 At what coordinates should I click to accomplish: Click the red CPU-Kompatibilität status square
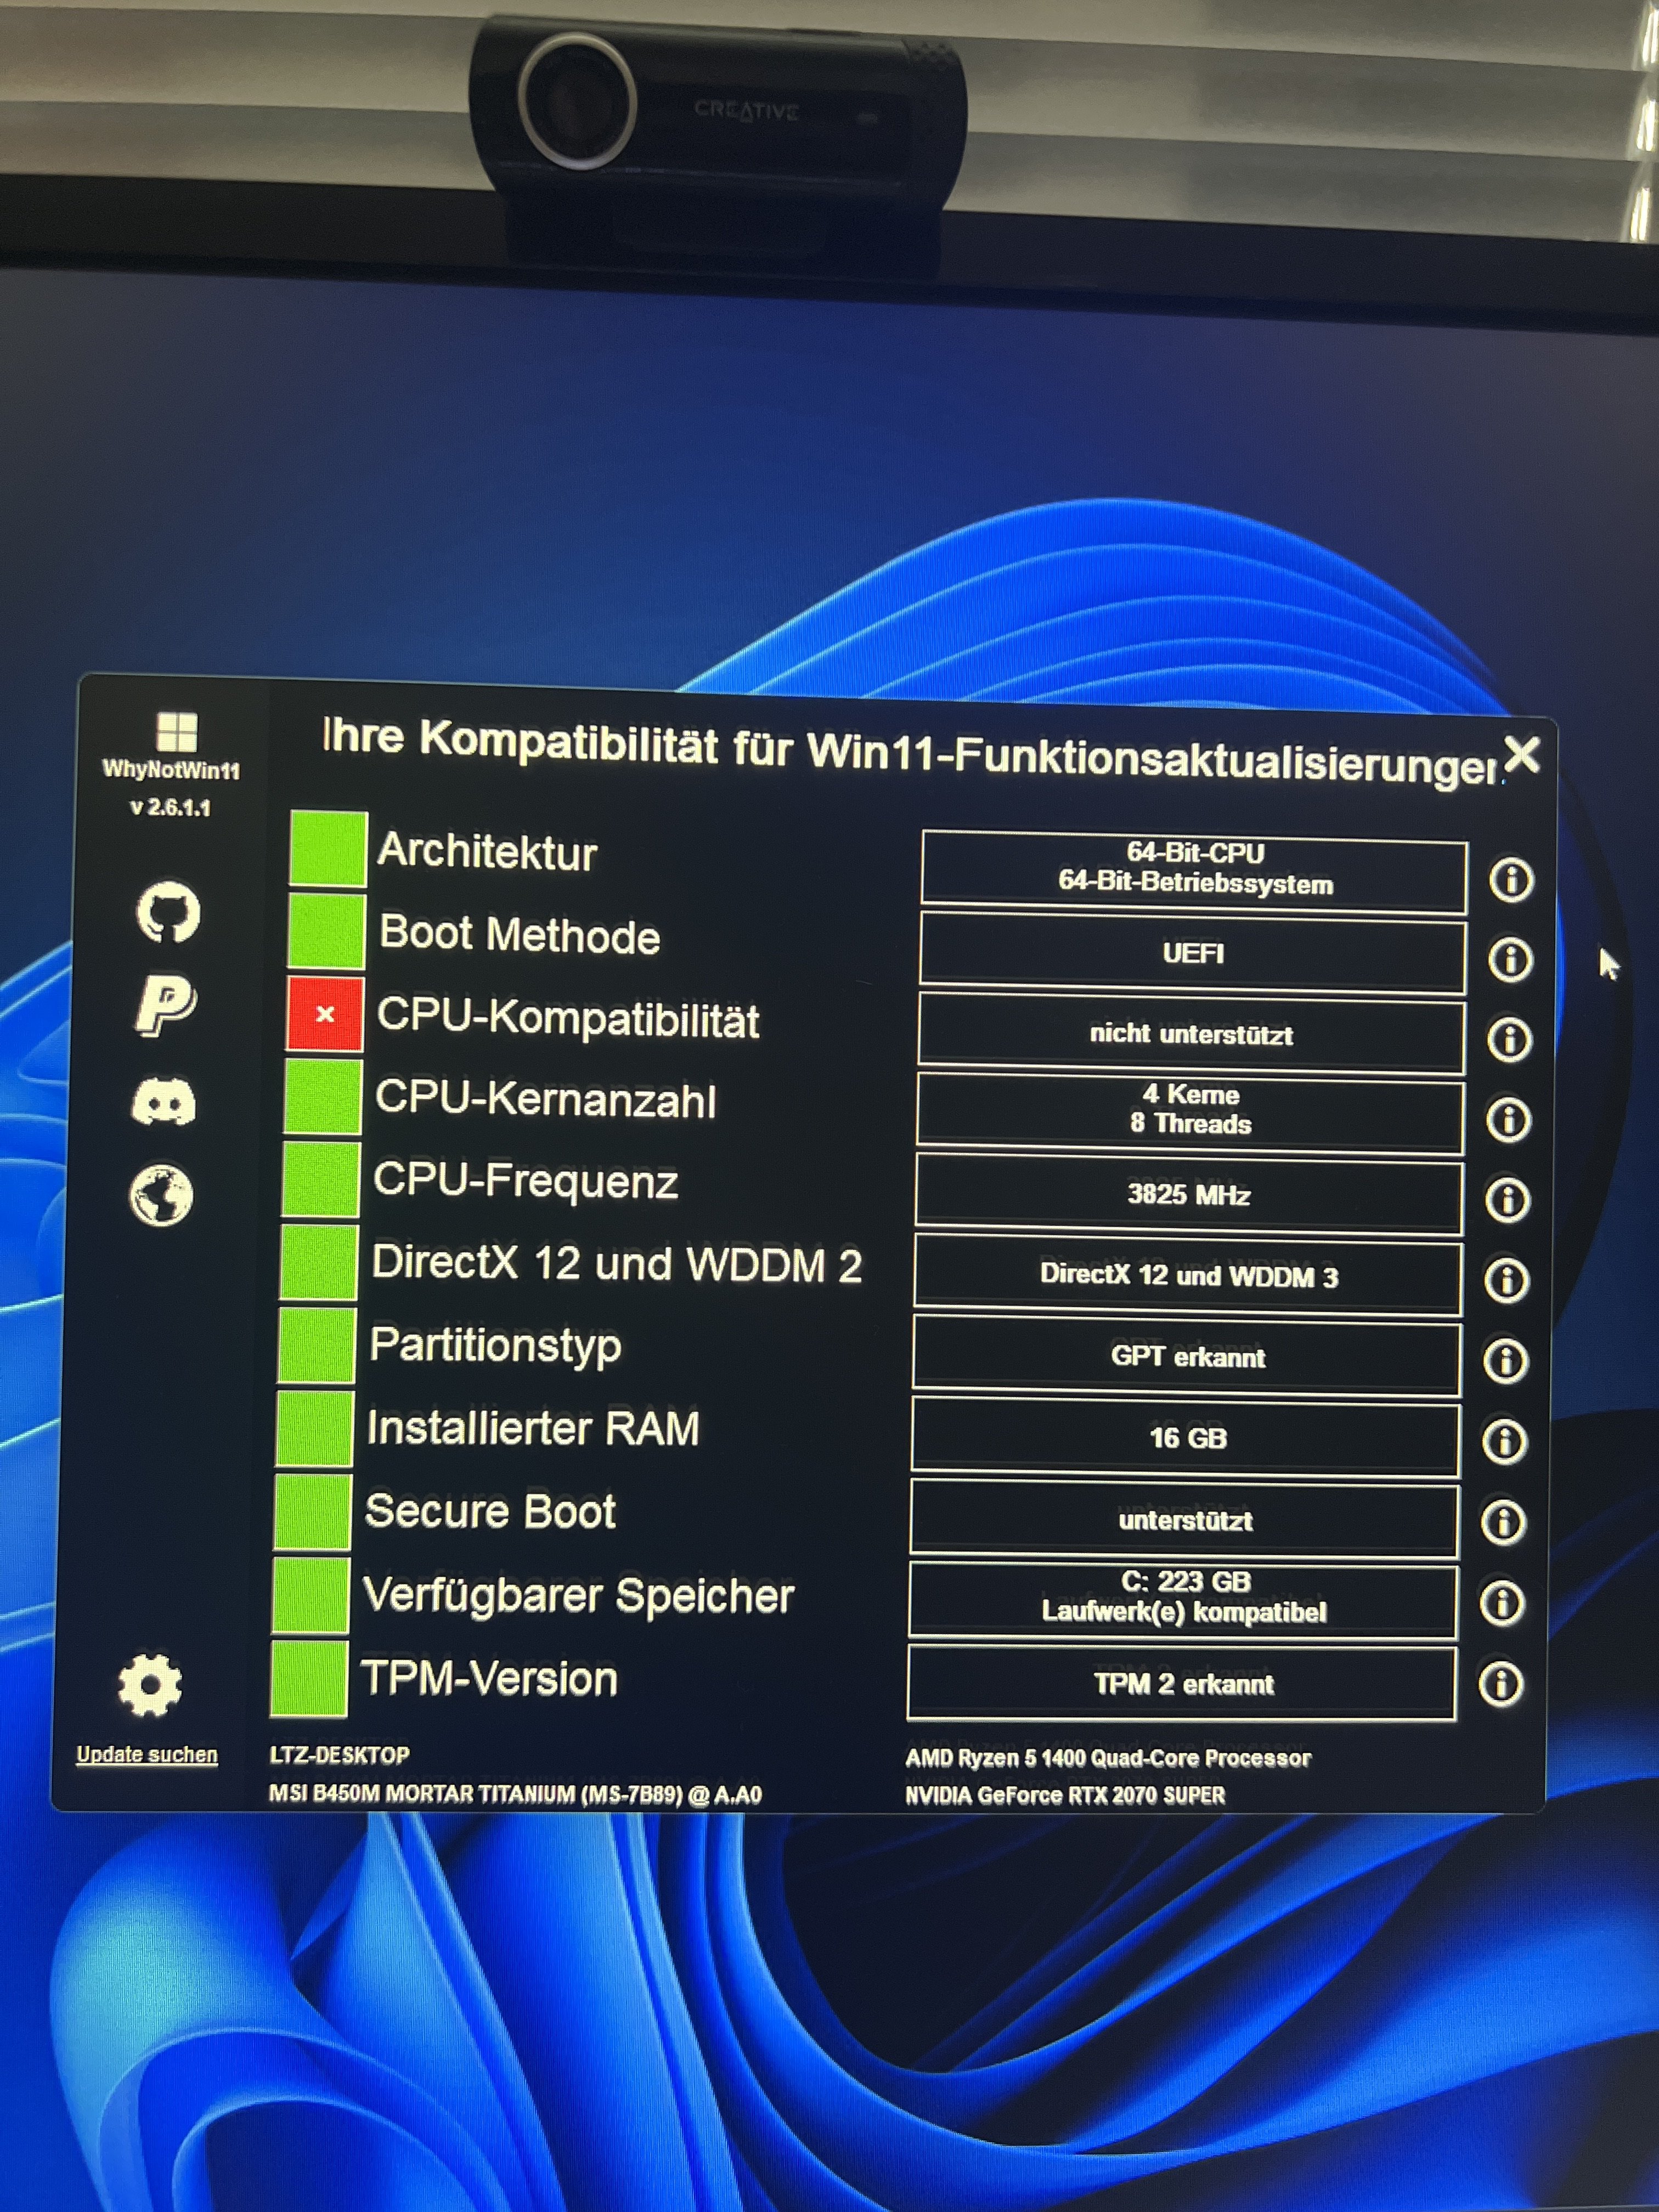[325, 1014]
